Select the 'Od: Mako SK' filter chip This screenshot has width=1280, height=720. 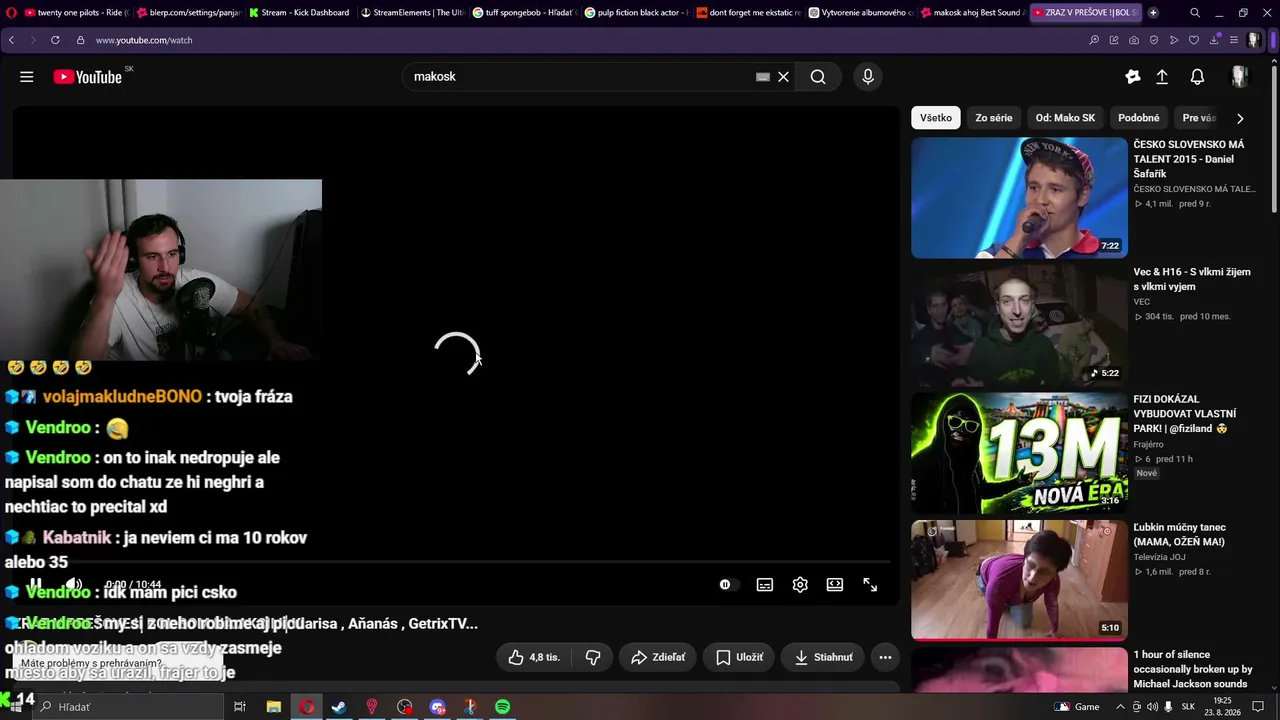(x=1065, y=118)
